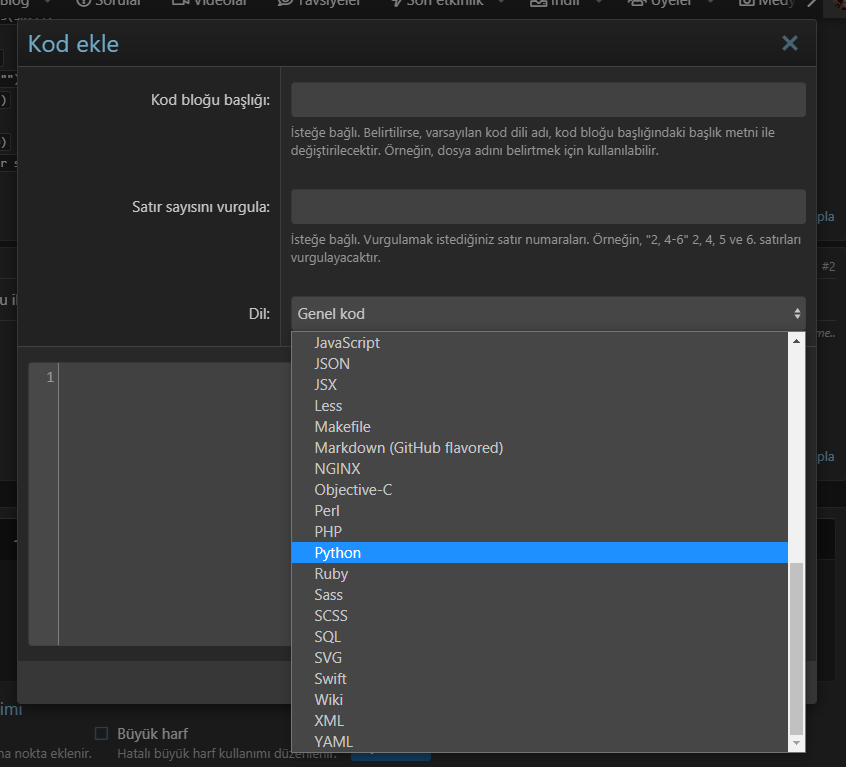Click the Satır sayısını vurgula input field
The image size is (846, 767).
tap(548, 206)
